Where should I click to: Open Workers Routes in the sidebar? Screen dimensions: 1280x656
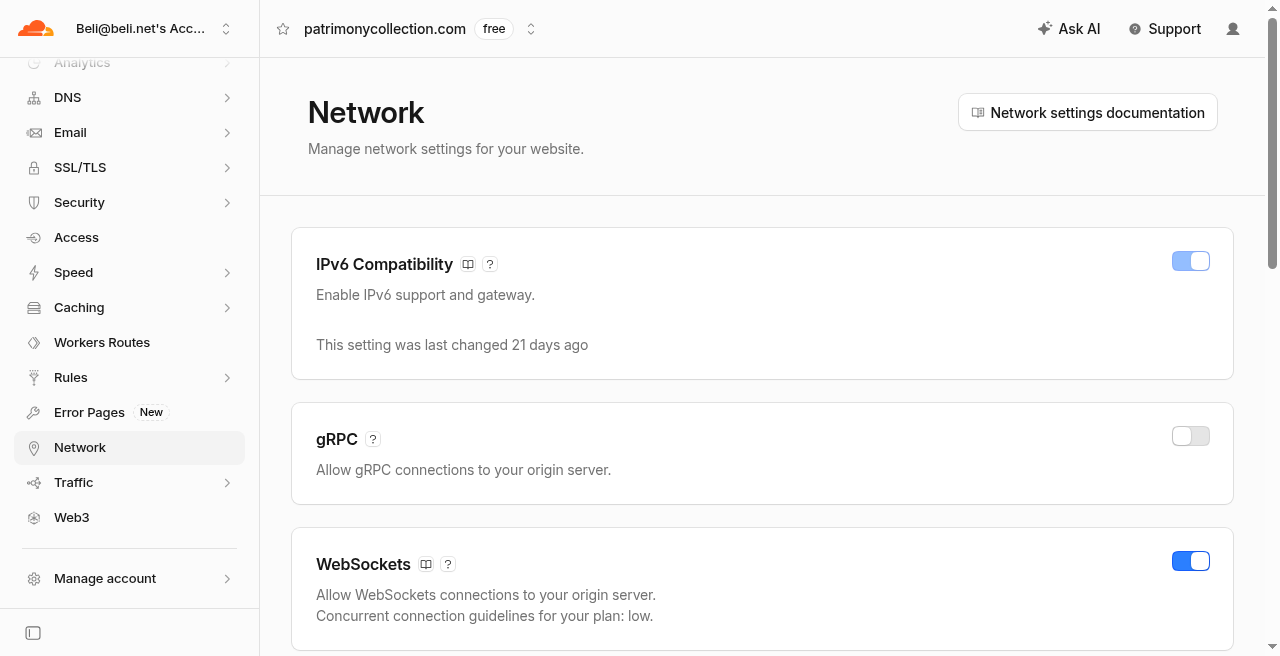pos(129,343)
